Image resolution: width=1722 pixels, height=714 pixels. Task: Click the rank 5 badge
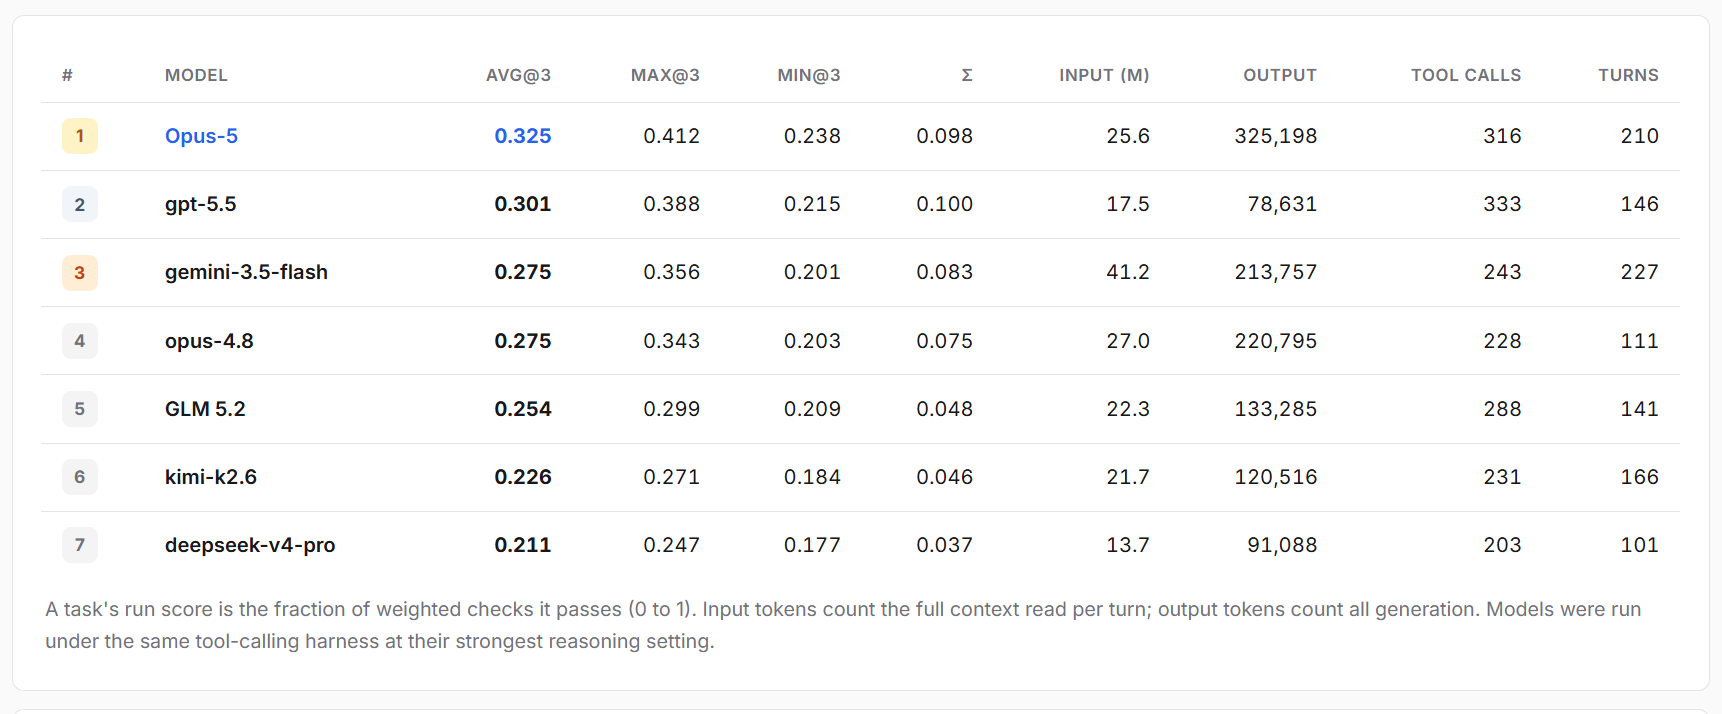pos(80,409)
